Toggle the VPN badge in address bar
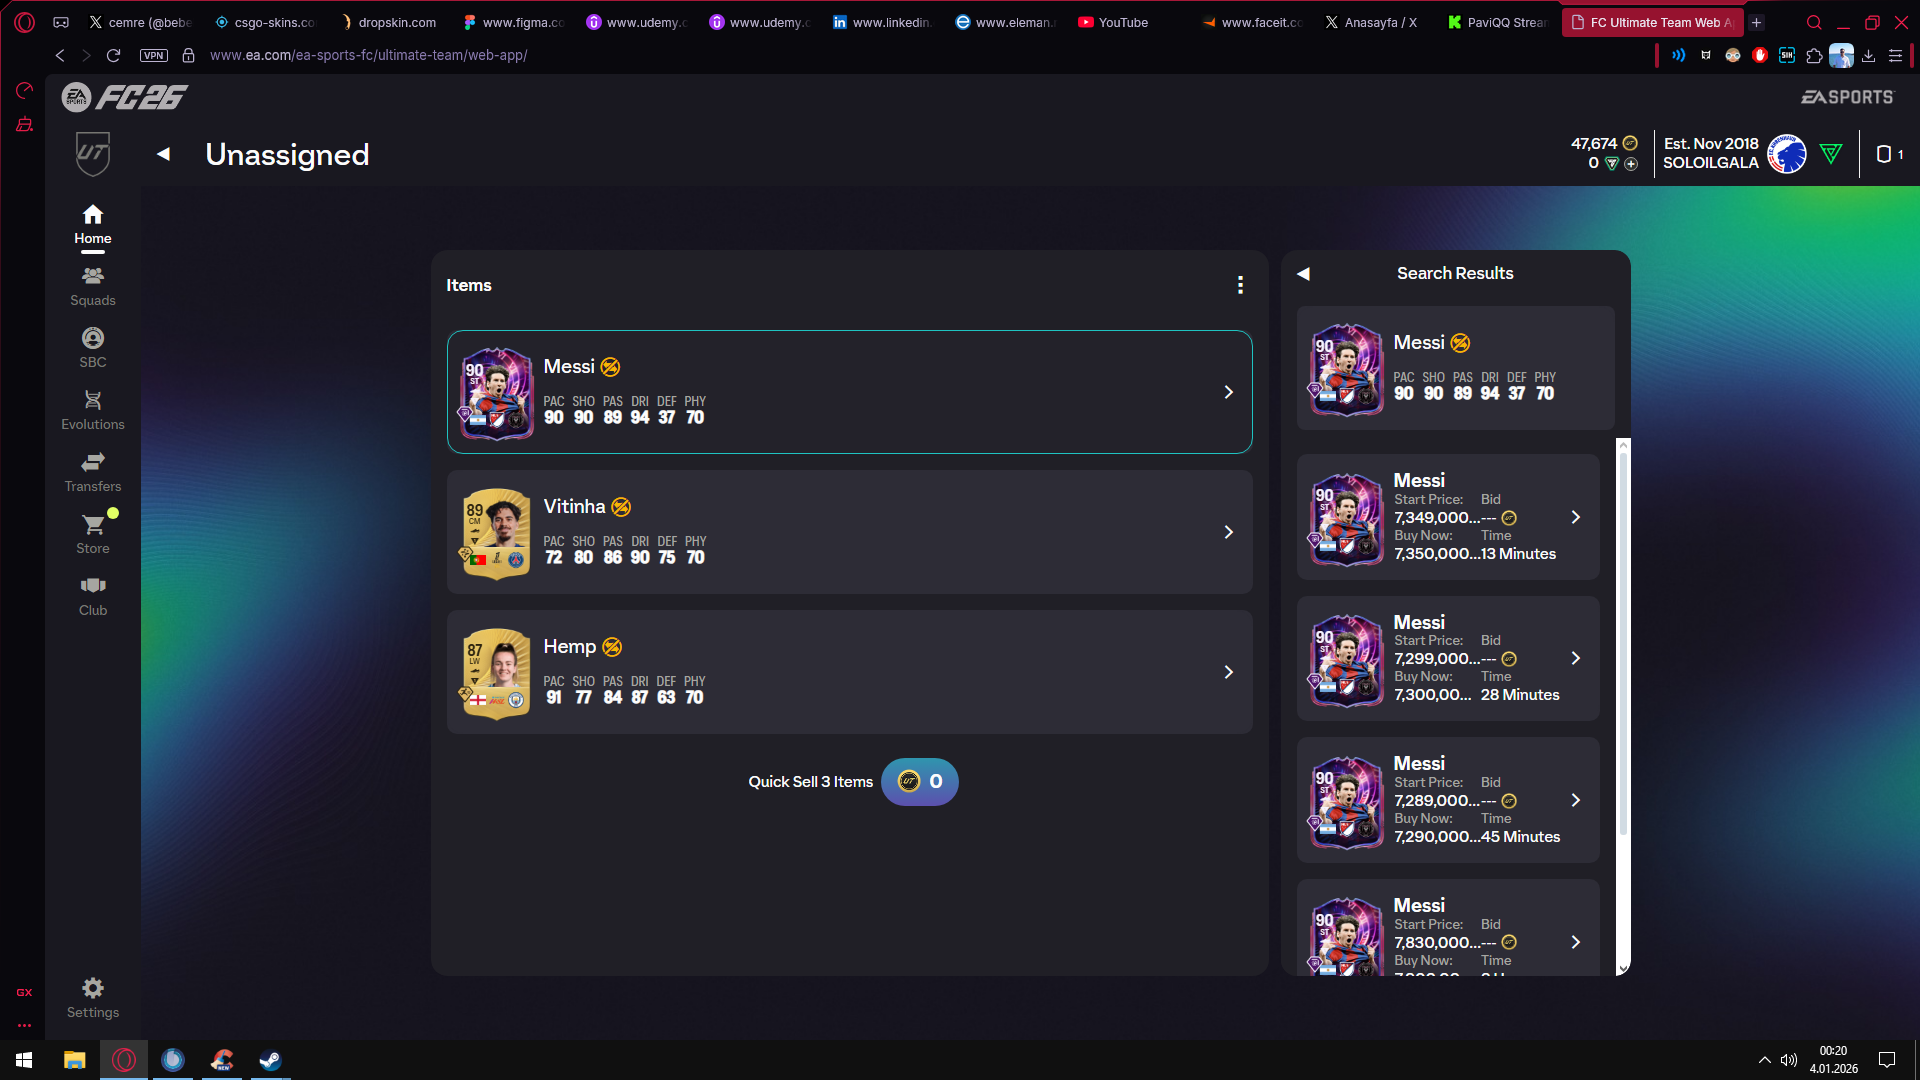The width and height of the screenshot is (1920, 1080). coord(153,55)
